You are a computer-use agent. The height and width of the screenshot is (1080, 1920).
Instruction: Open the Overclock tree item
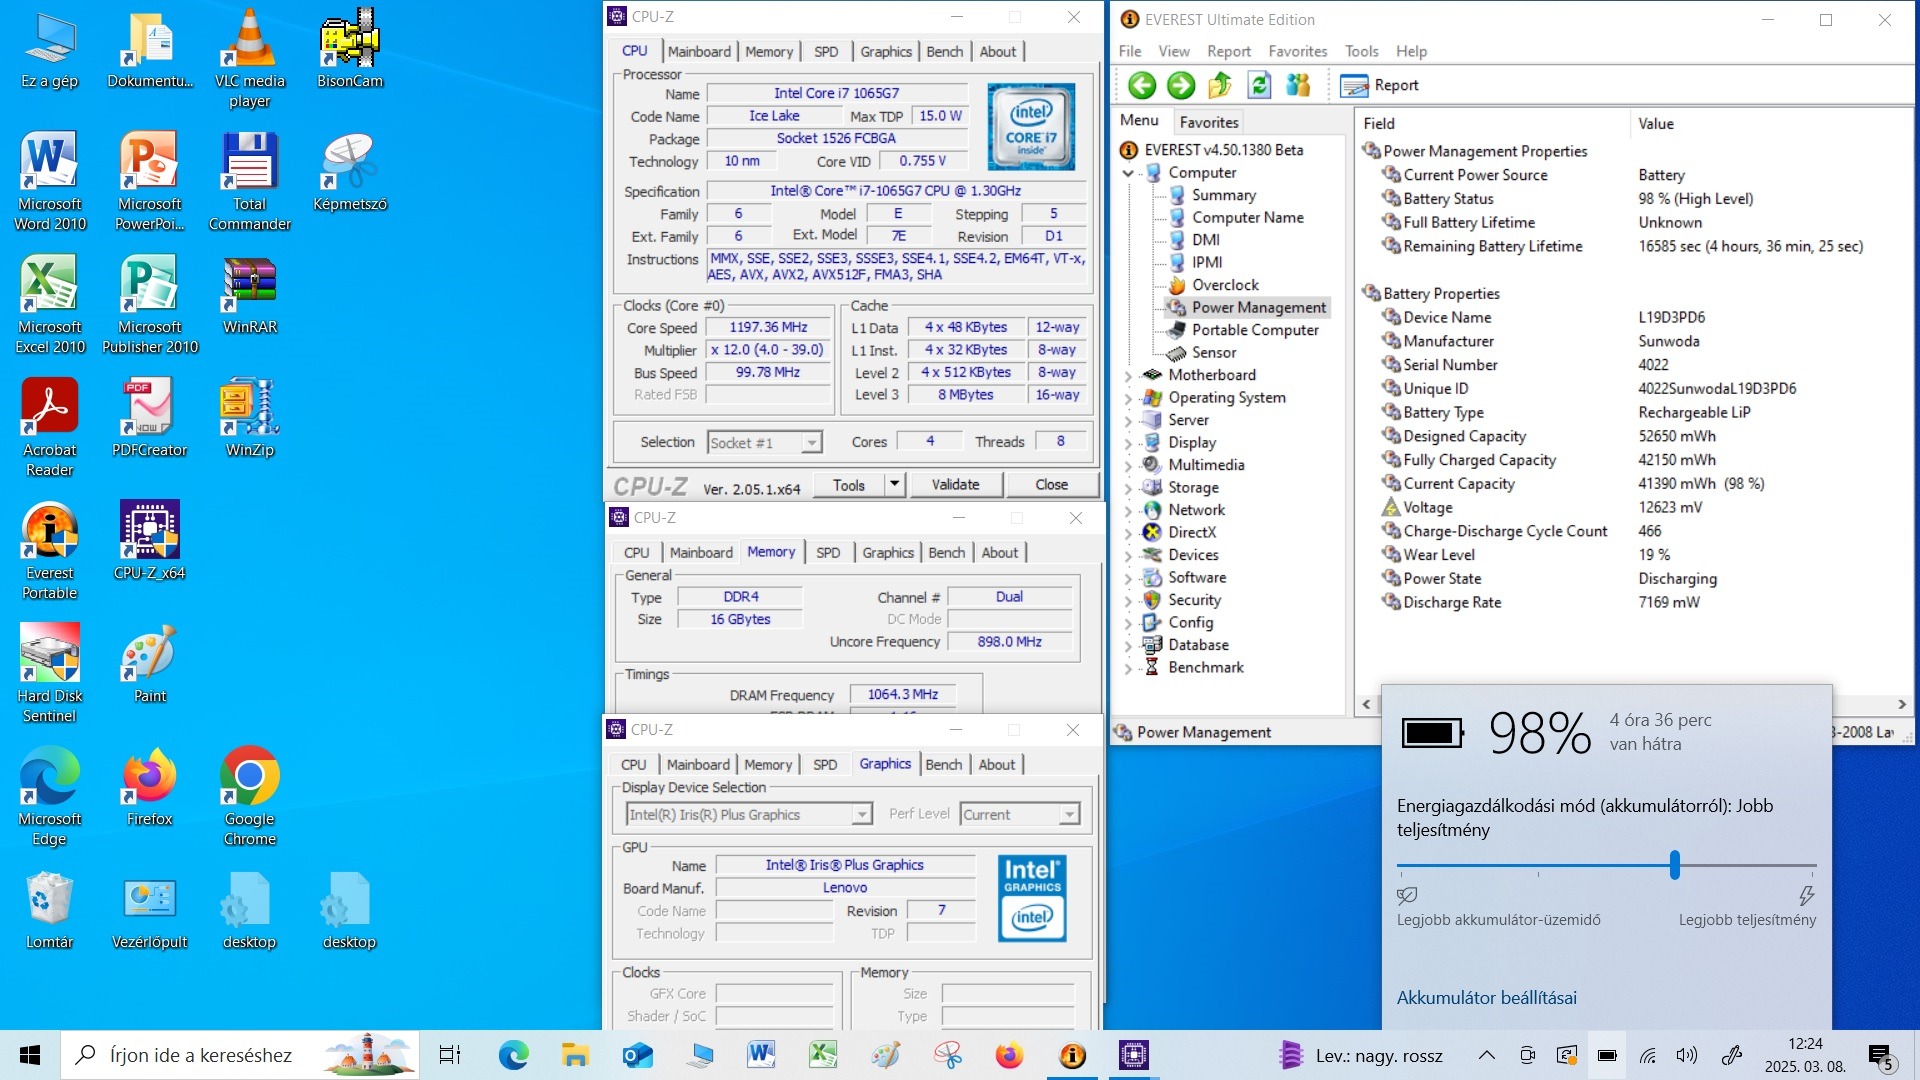tap(1224, 285)
